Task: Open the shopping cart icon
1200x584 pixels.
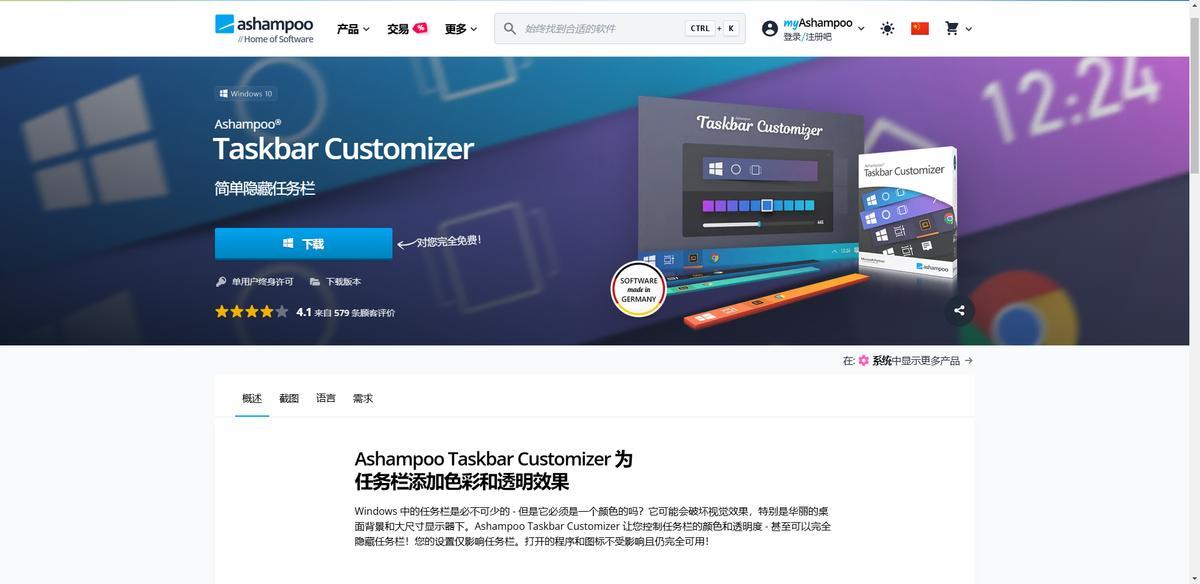Action: (952, 28)
